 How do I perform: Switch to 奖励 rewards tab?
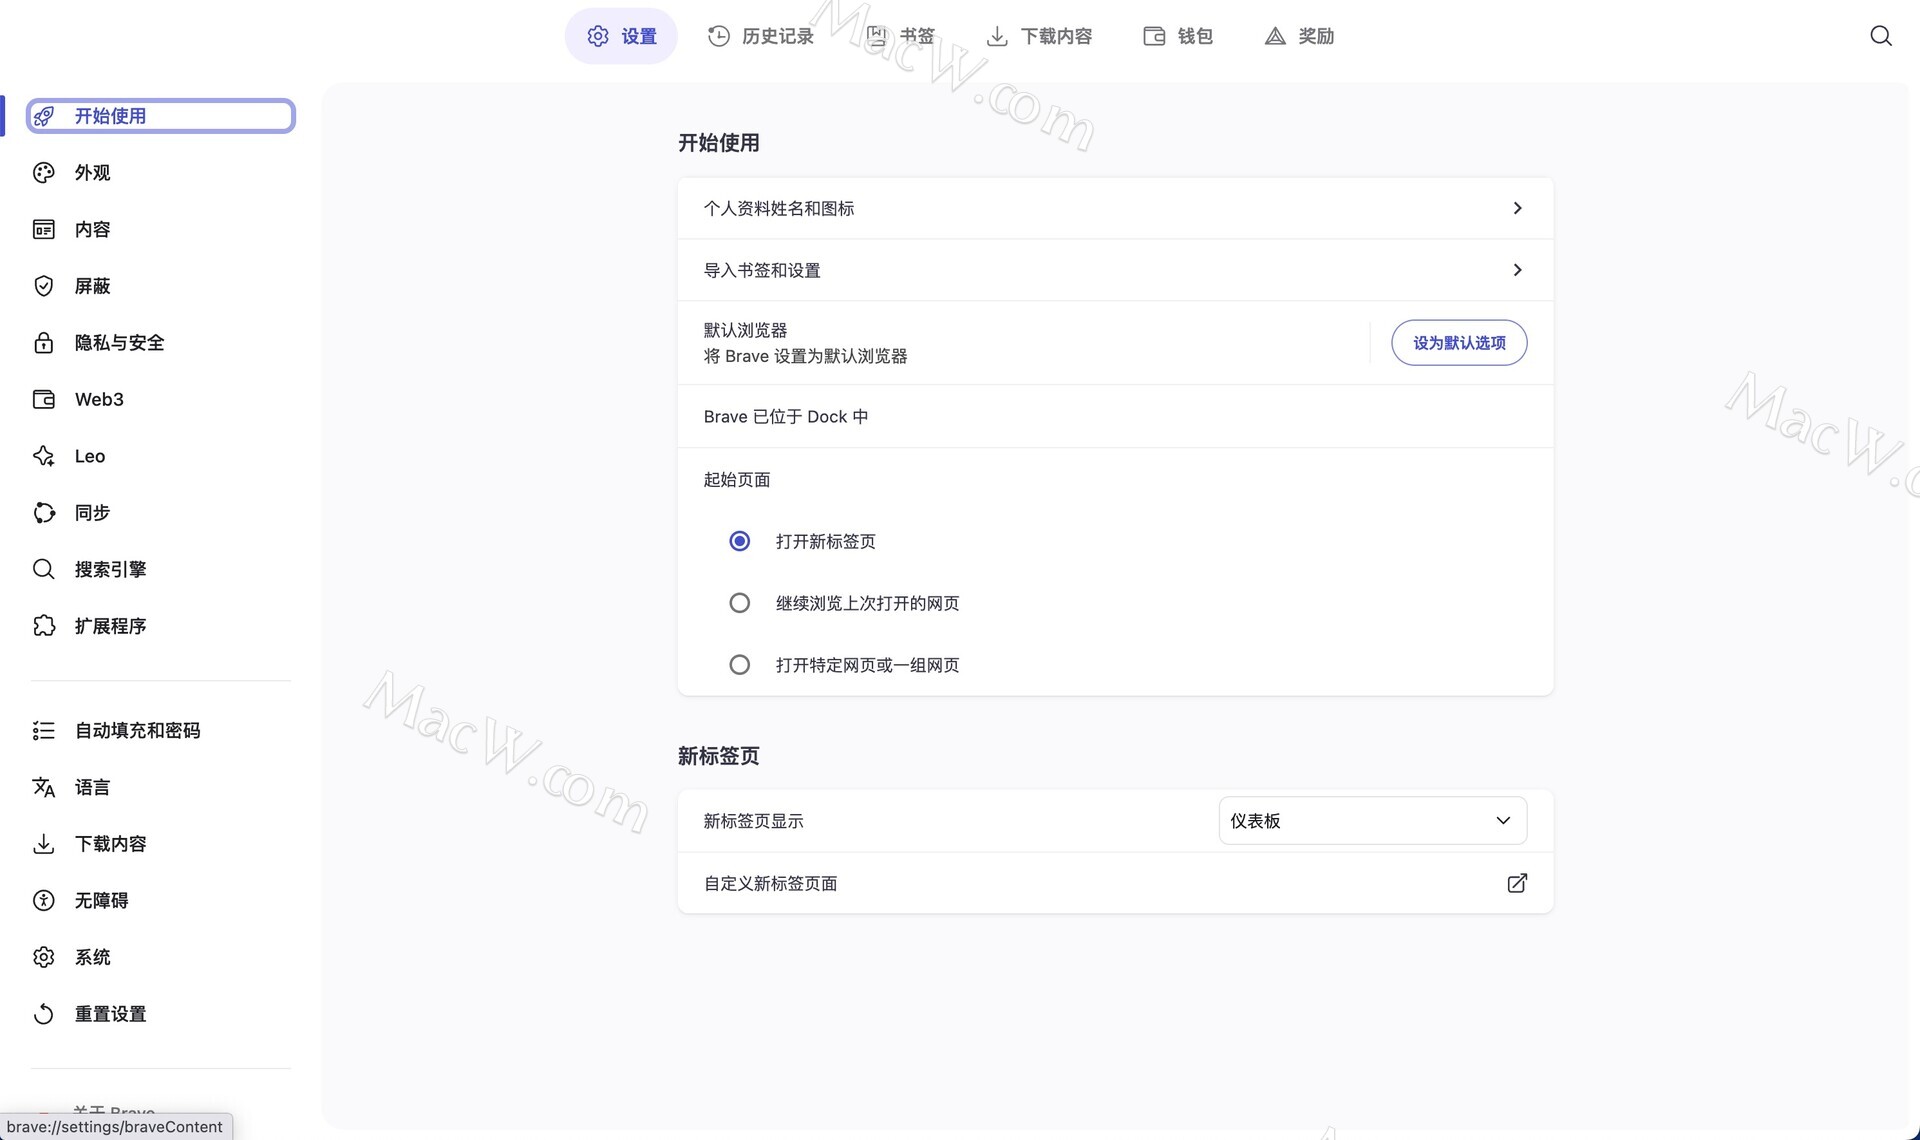point(1299,36)
